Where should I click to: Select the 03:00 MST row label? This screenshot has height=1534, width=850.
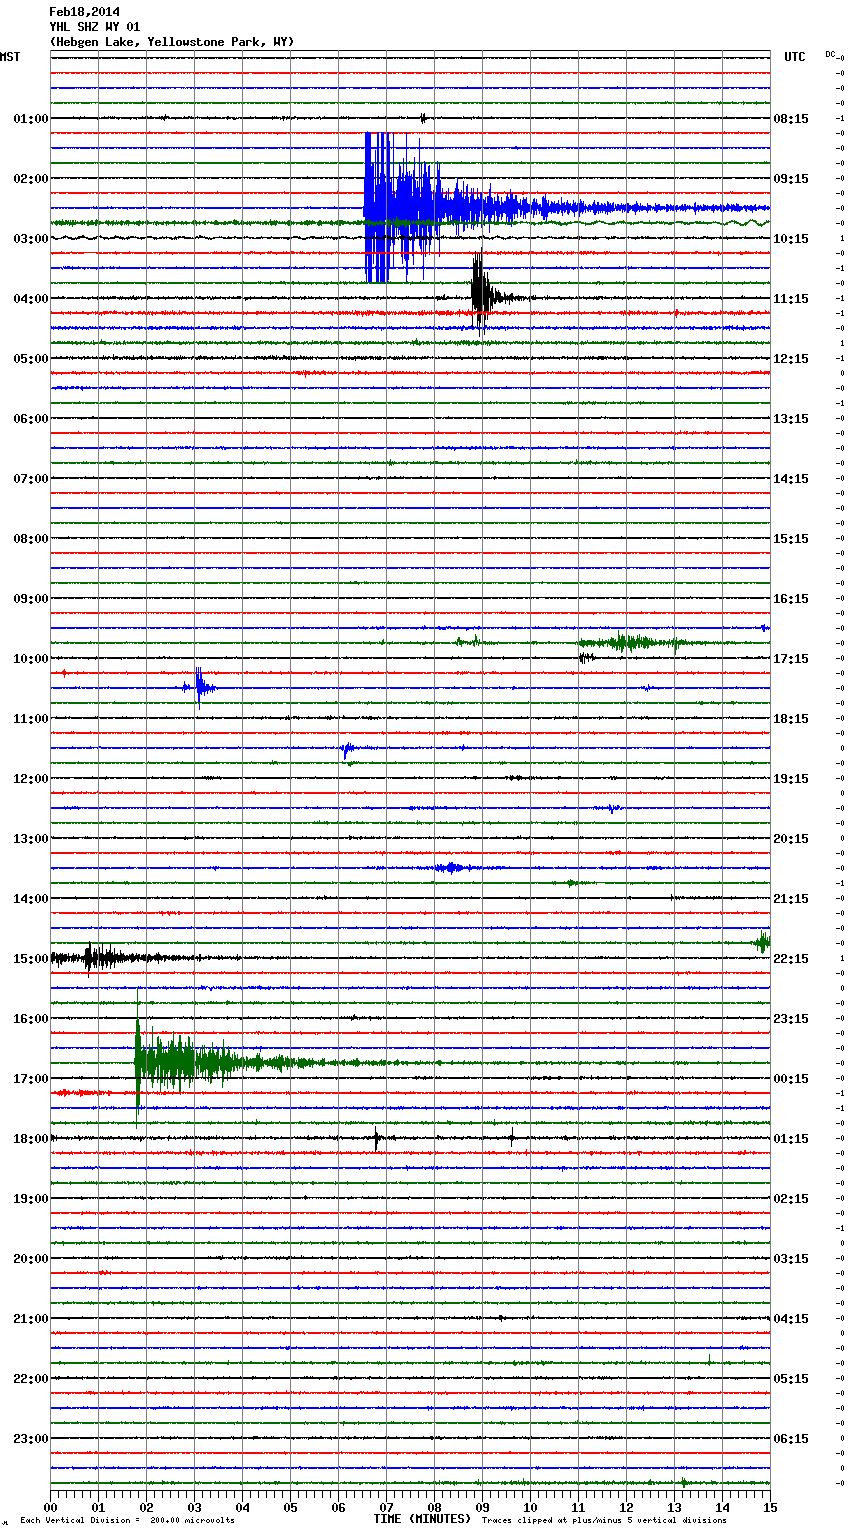tap(31, 239)
